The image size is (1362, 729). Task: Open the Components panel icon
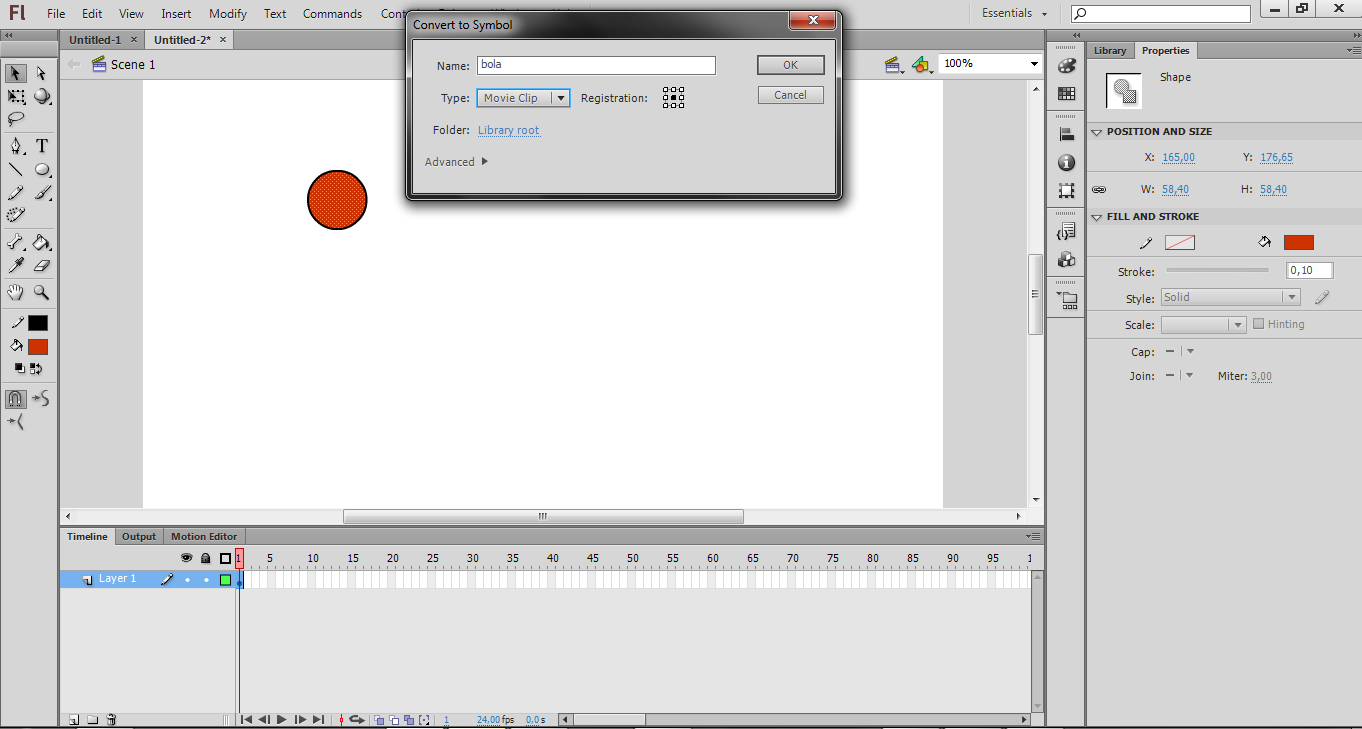tap(1066, 259)
